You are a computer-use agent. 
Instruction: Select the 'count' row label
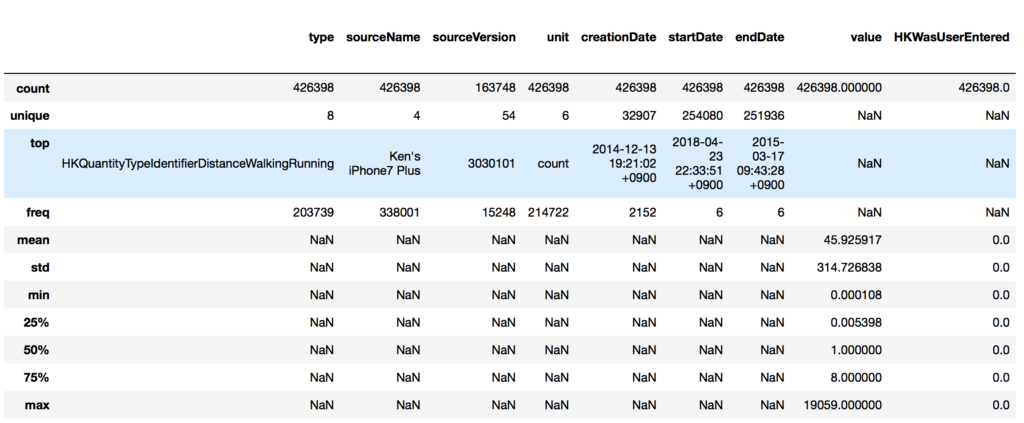click(x=33, y=88)
